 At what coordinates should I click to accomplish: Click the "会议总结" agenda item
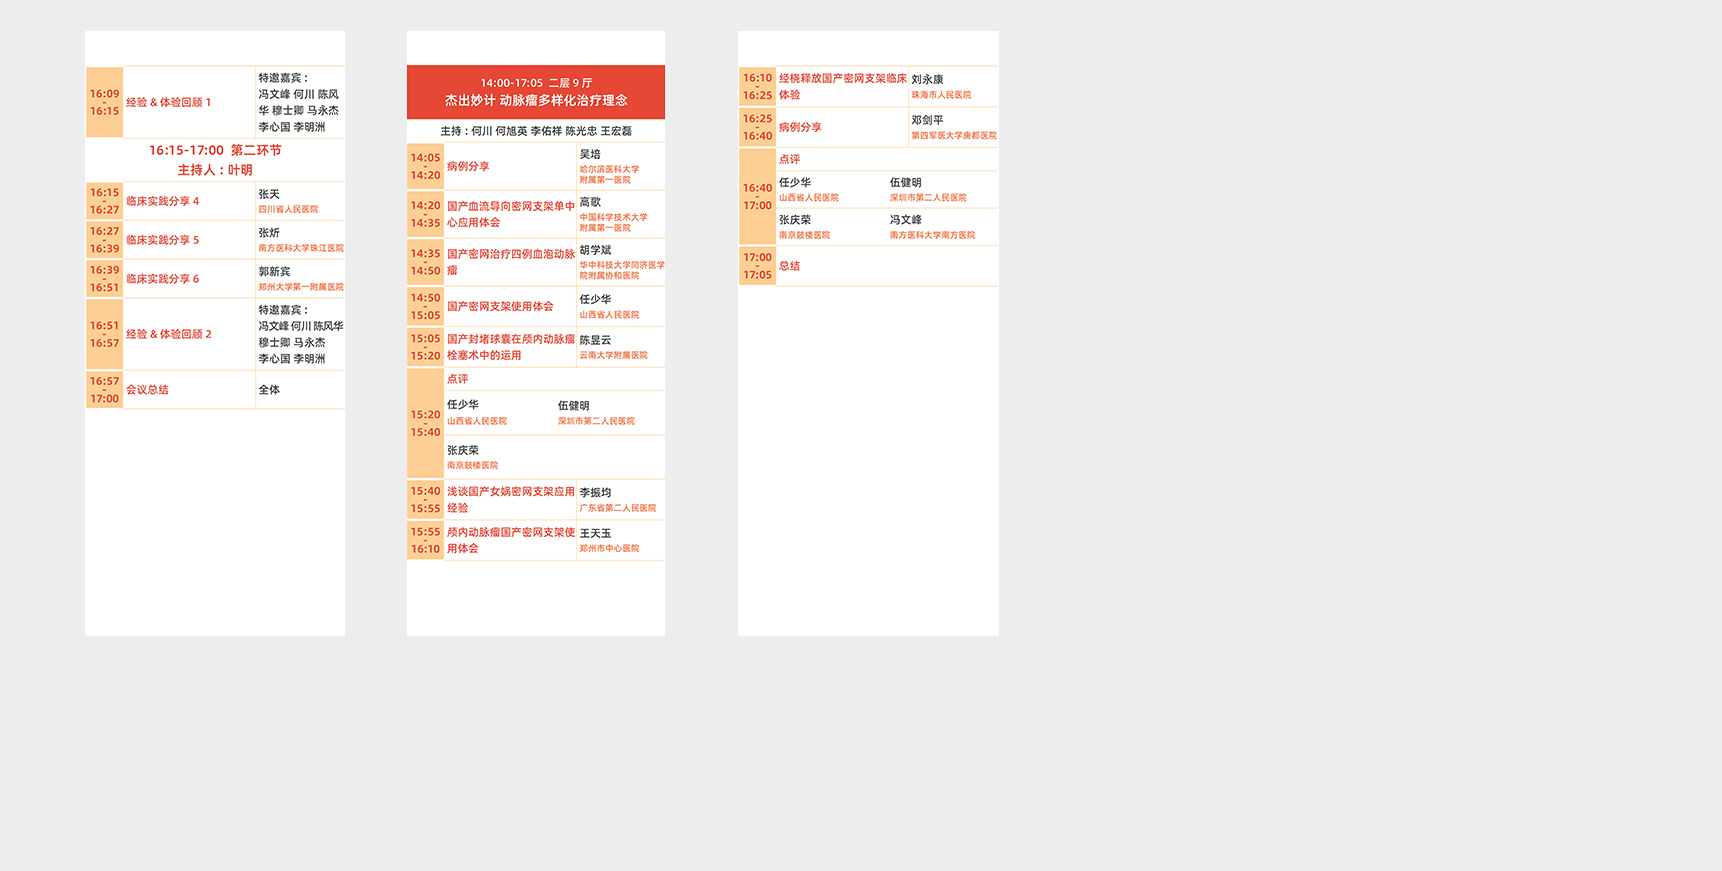point(148,390)
